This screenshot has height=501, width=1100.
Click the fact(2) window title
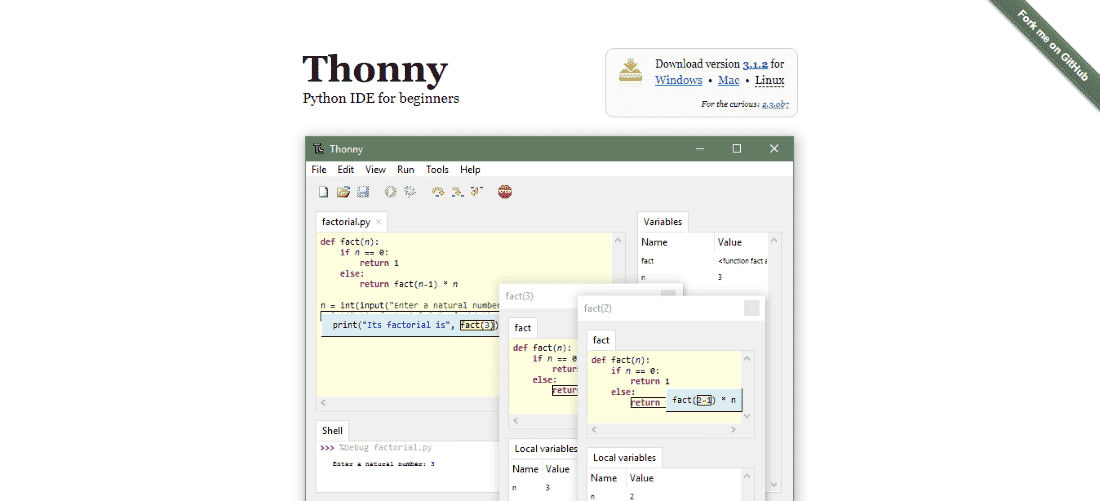(x=598, y=308)
